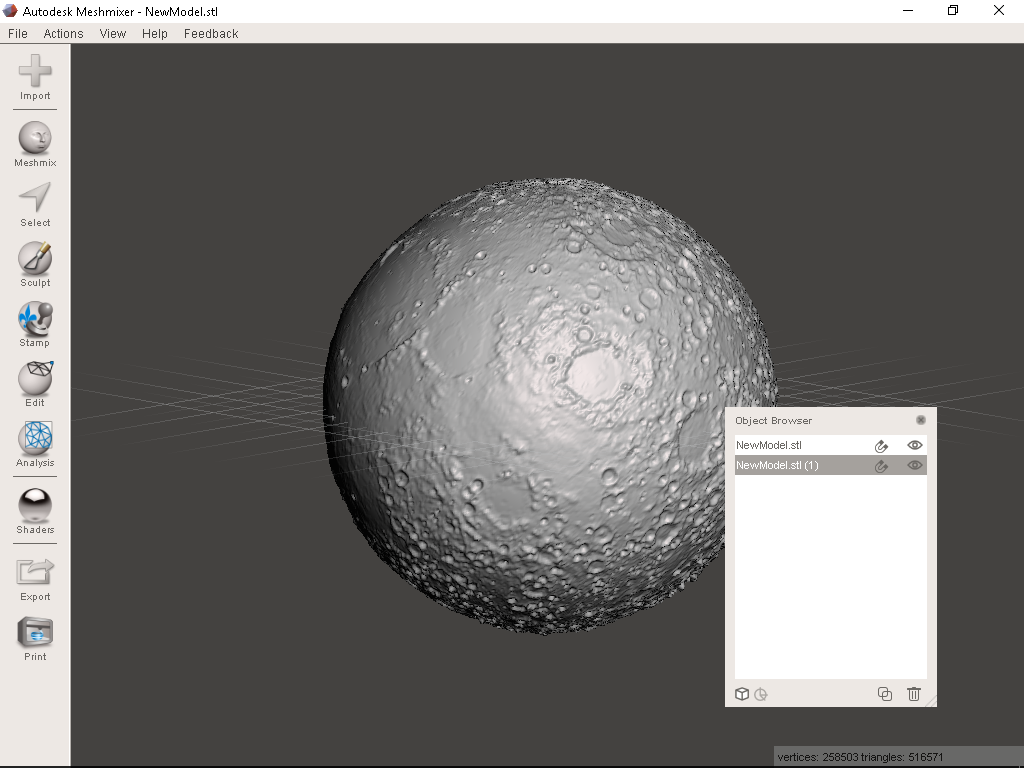Screen dimensions: 1024x768
Task: Select NewModel.stl in the Object Browser
Action: (790, 445)
